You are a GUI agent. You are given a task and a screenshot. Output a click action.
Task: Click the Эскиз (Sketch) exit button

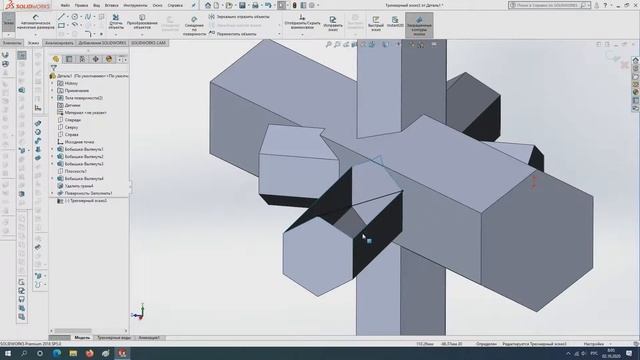click(x=9, y=22)
